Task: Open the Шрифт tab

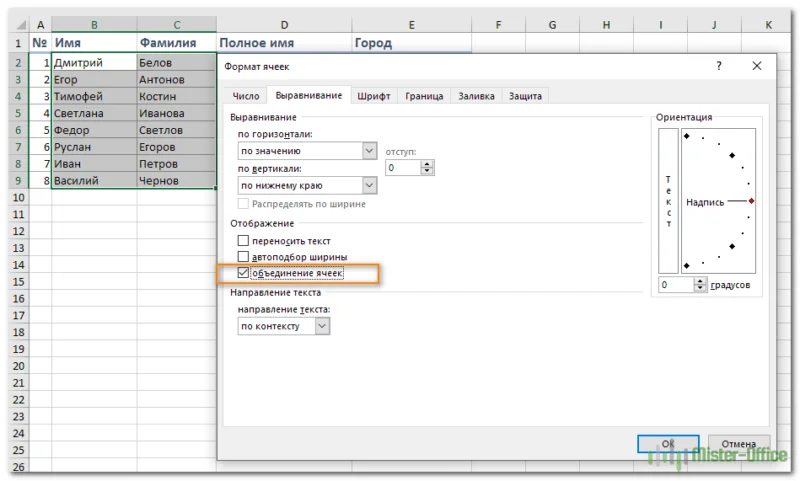Action: pos(374,97)
